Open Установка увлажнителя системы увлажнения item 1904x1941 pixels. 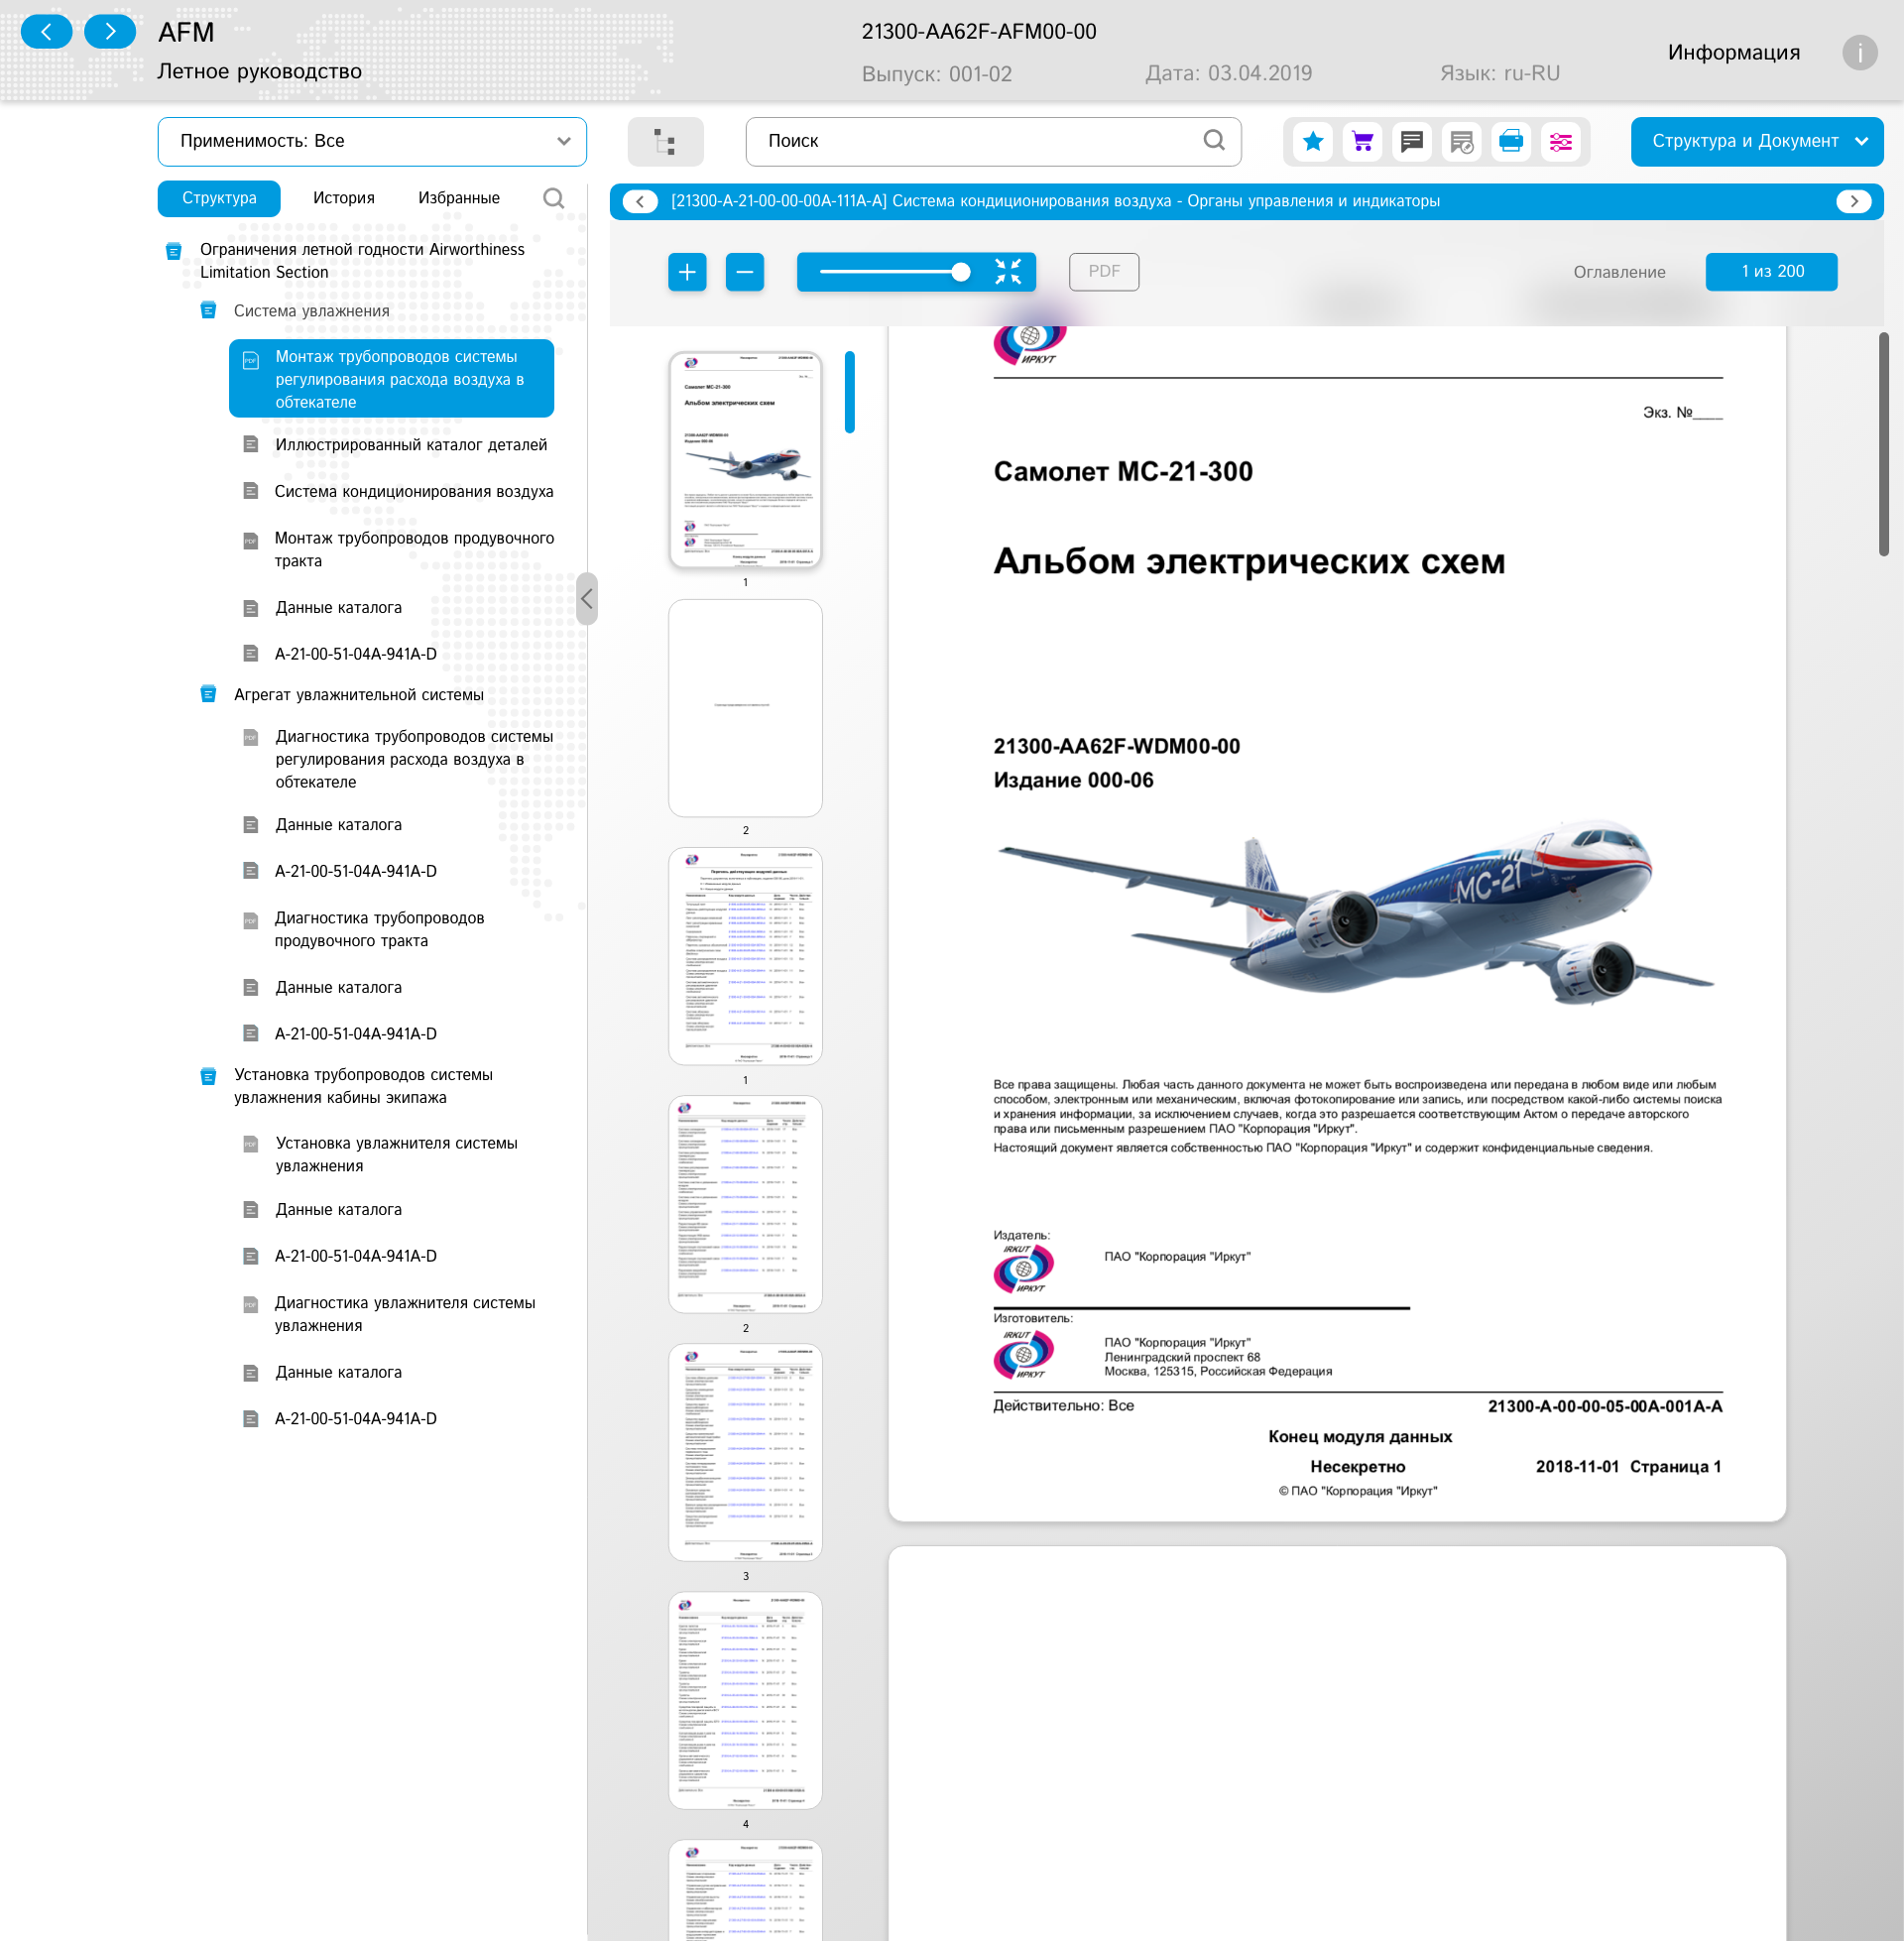point(396,1154)
